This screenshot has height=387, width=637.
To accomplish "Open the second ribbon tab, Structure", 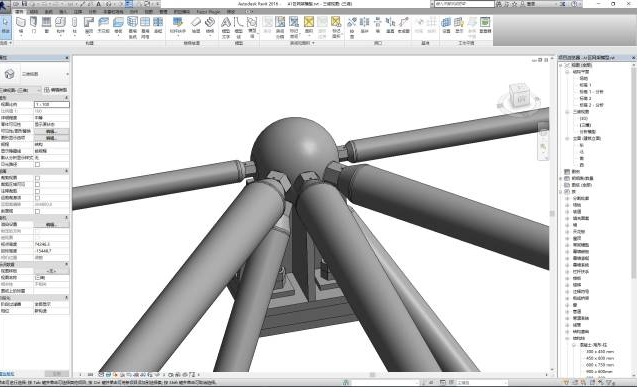I will [x=34, y=12].
